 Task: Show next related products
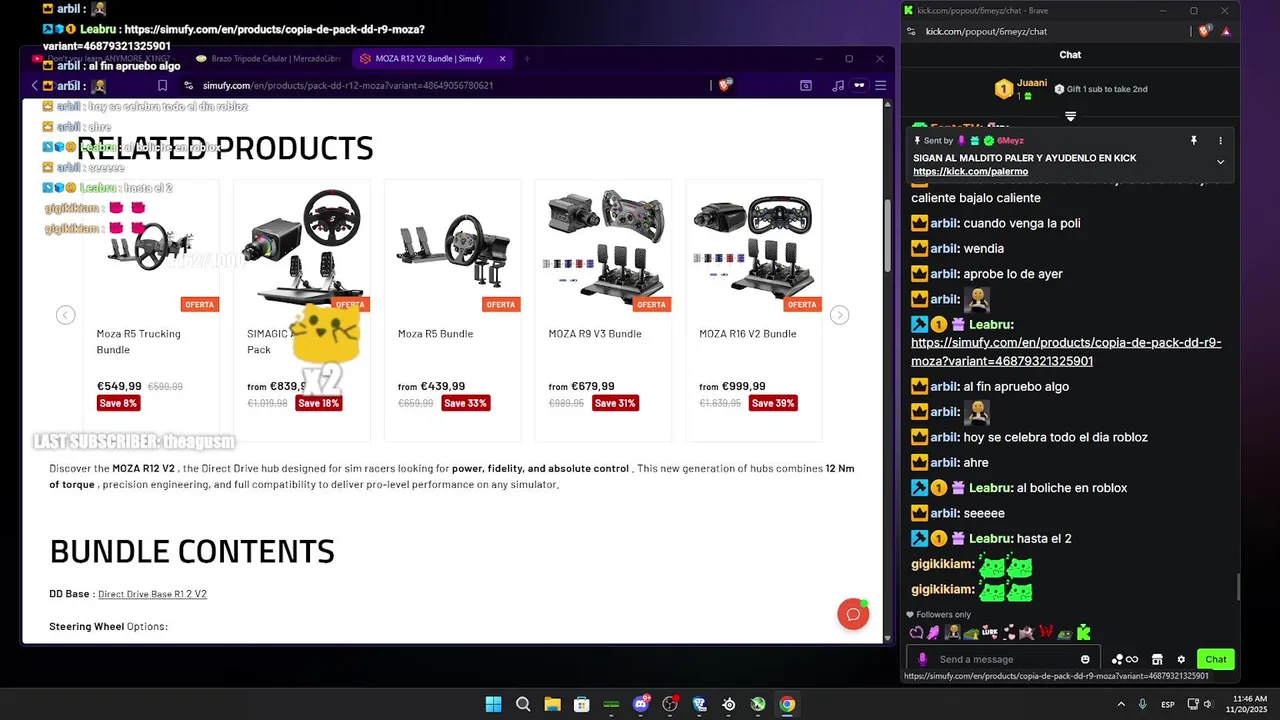pos(840,315)
